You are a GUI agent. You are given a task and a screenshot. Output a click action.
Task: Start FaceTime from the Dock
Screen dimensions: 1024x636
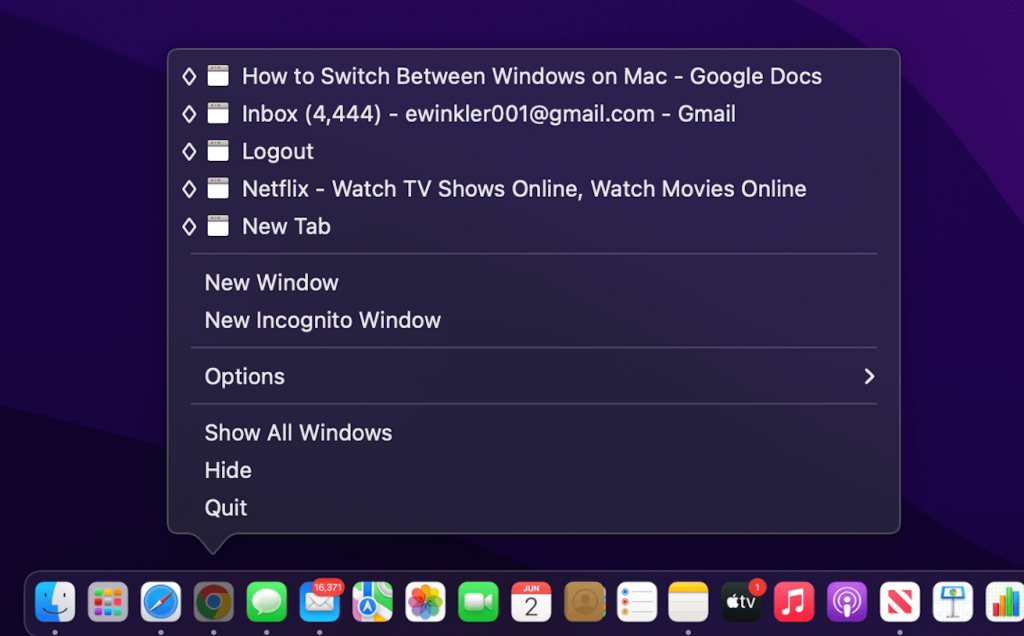tap(478, 601)
